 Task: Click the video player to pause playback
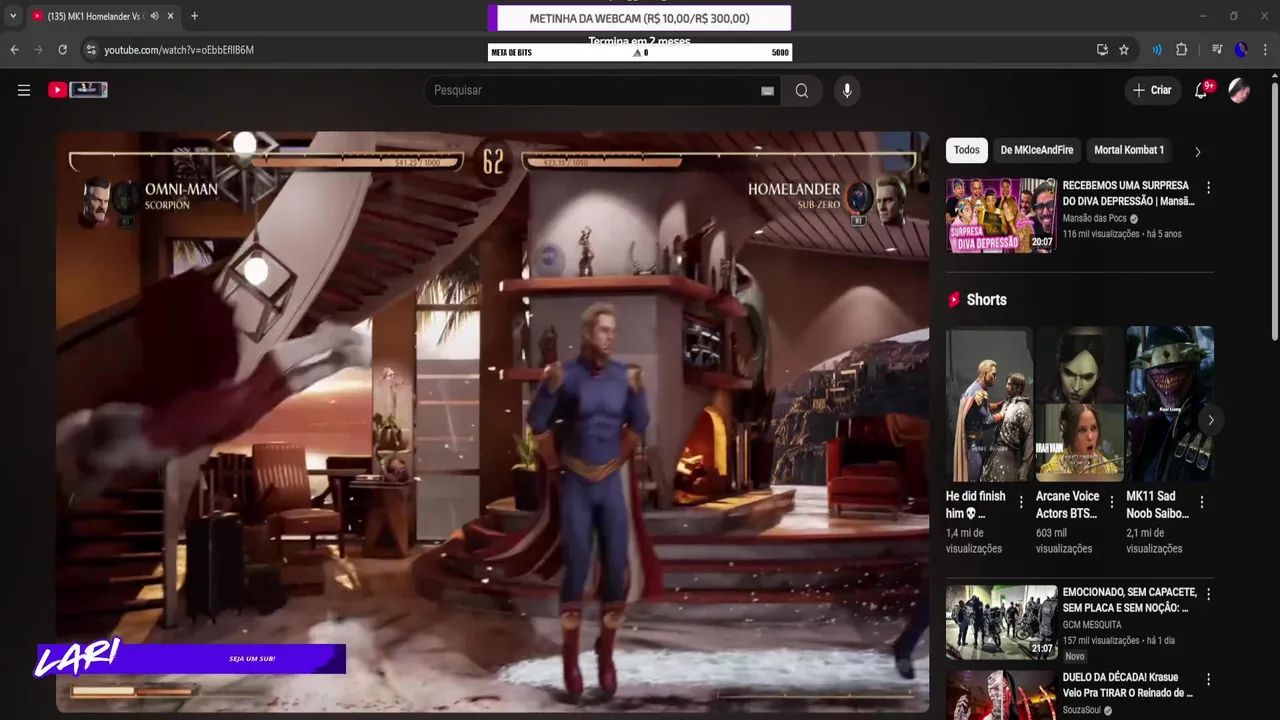tap(492, 420)
